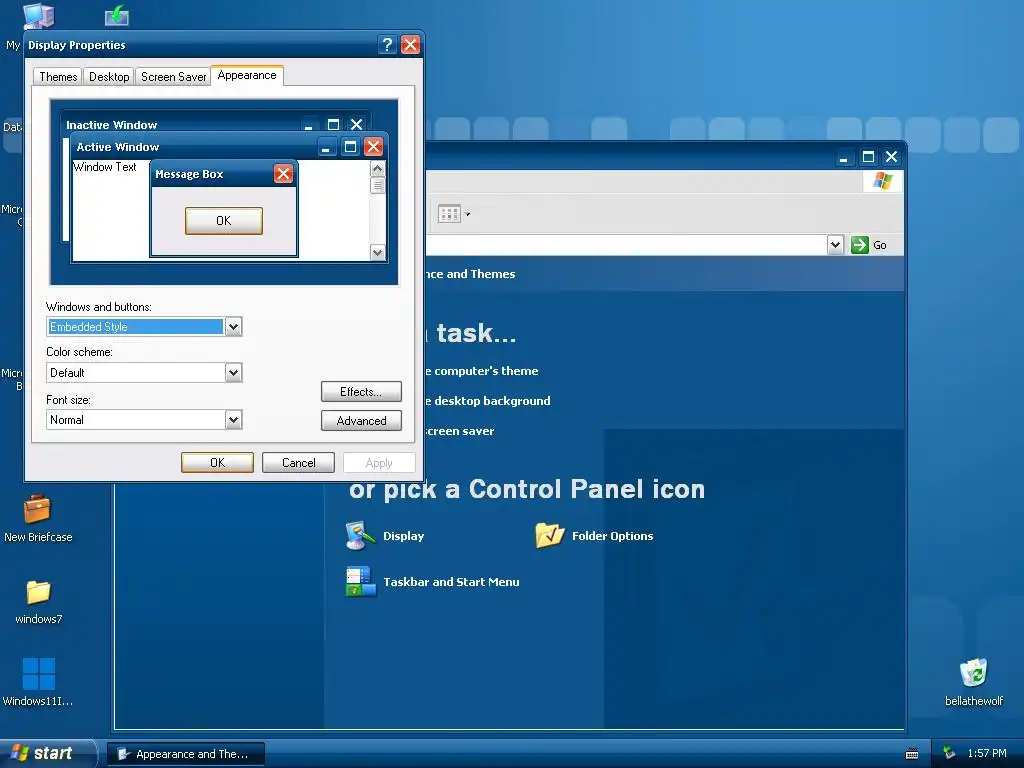
Task: Open the New Briefcase desktop icon
Action: coord(38,519)
